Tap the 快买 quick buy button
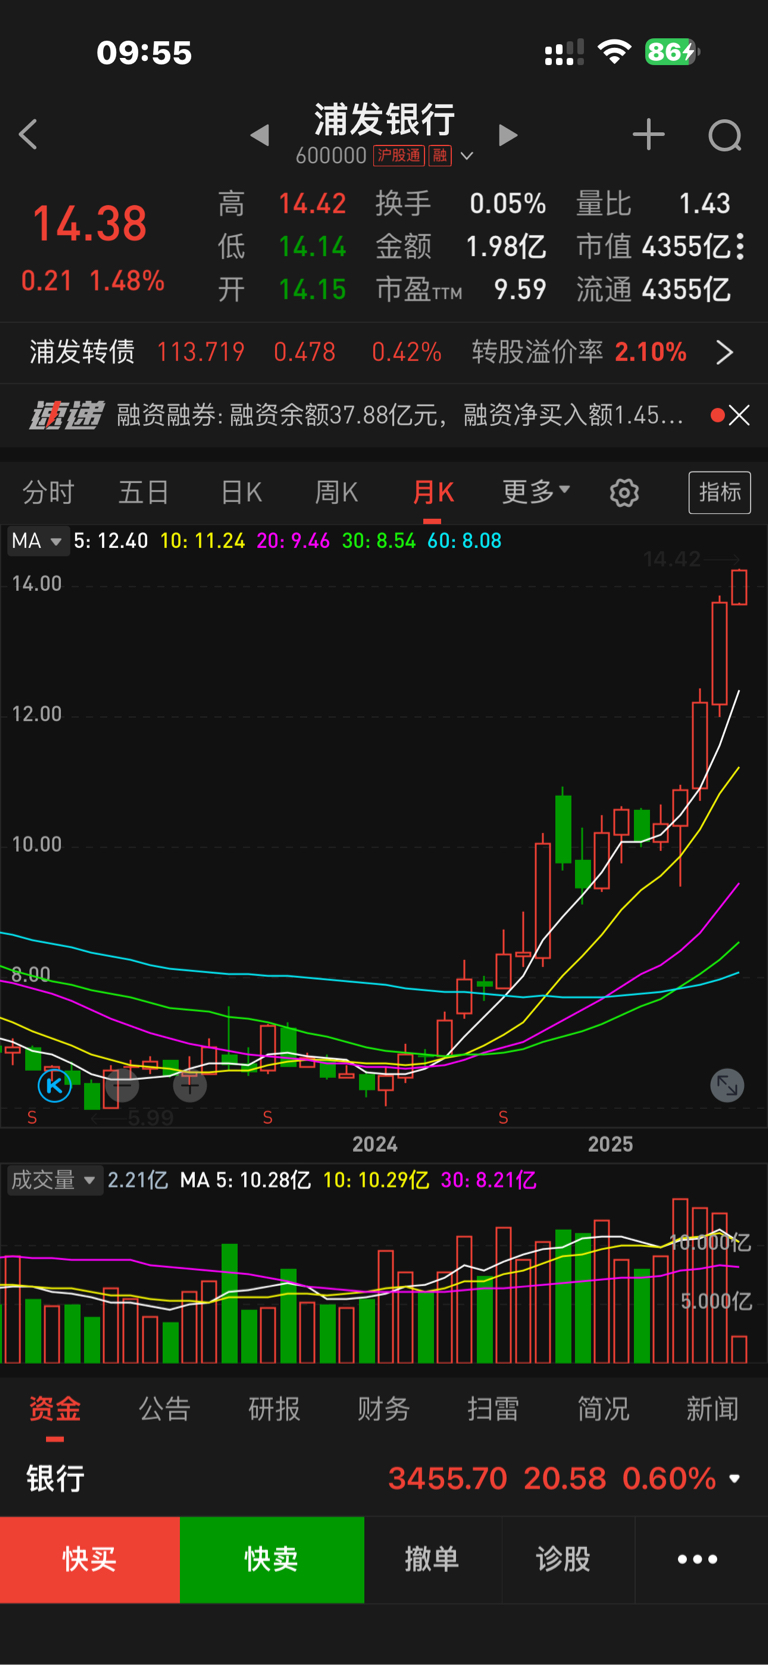The height and width of the screenshot is (1665, 768). pos(90,1559)
